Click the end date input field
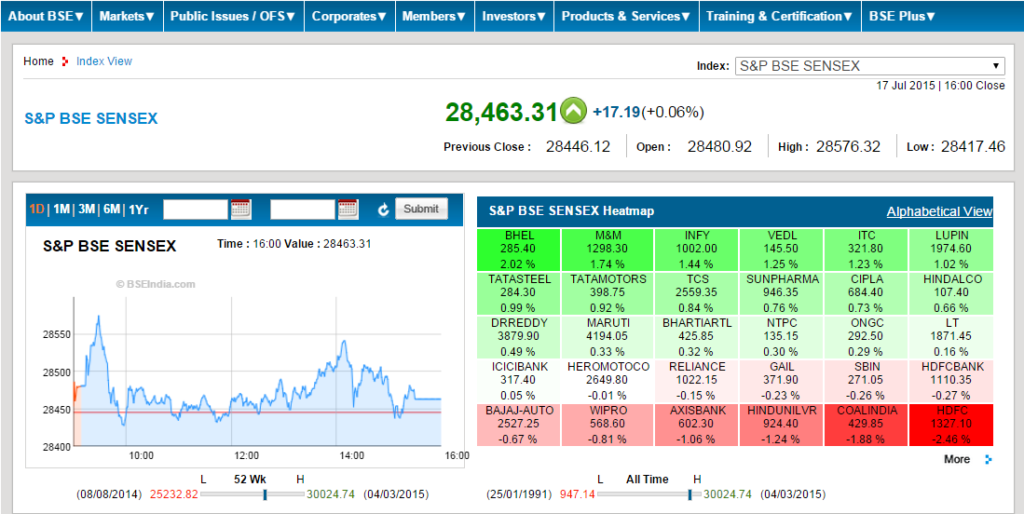 [x=303, y=210]
